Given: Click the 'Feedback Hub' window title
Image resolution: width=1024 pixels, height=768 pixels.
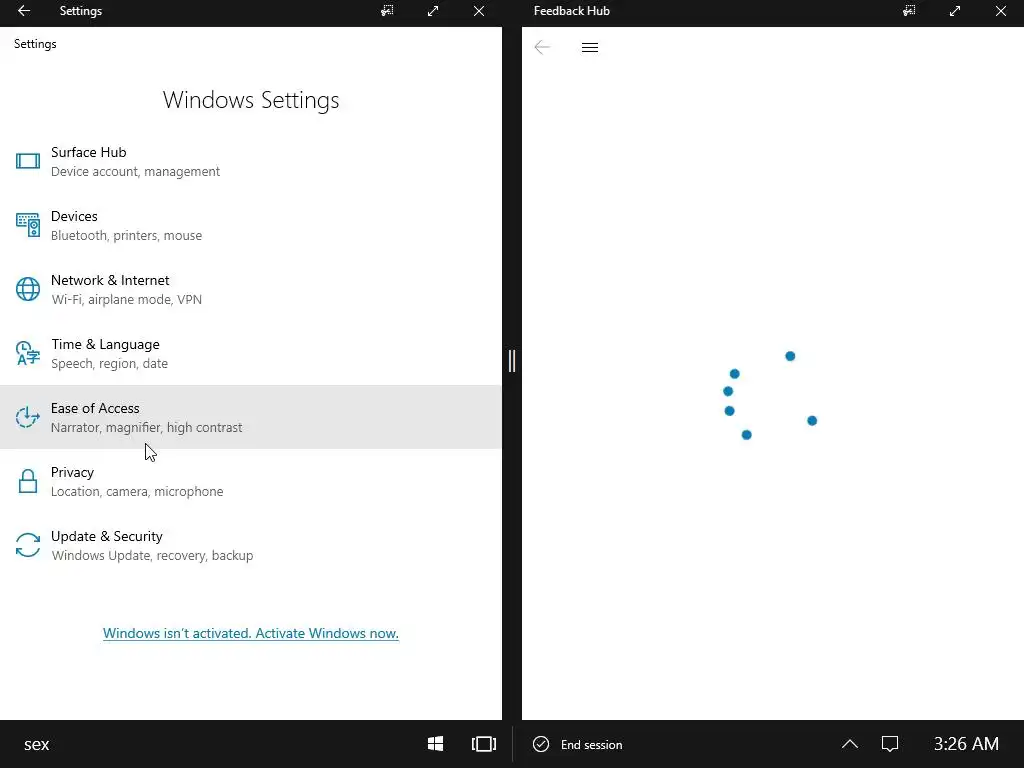Looking at the screenshot, I should click(x=571, y=11).
